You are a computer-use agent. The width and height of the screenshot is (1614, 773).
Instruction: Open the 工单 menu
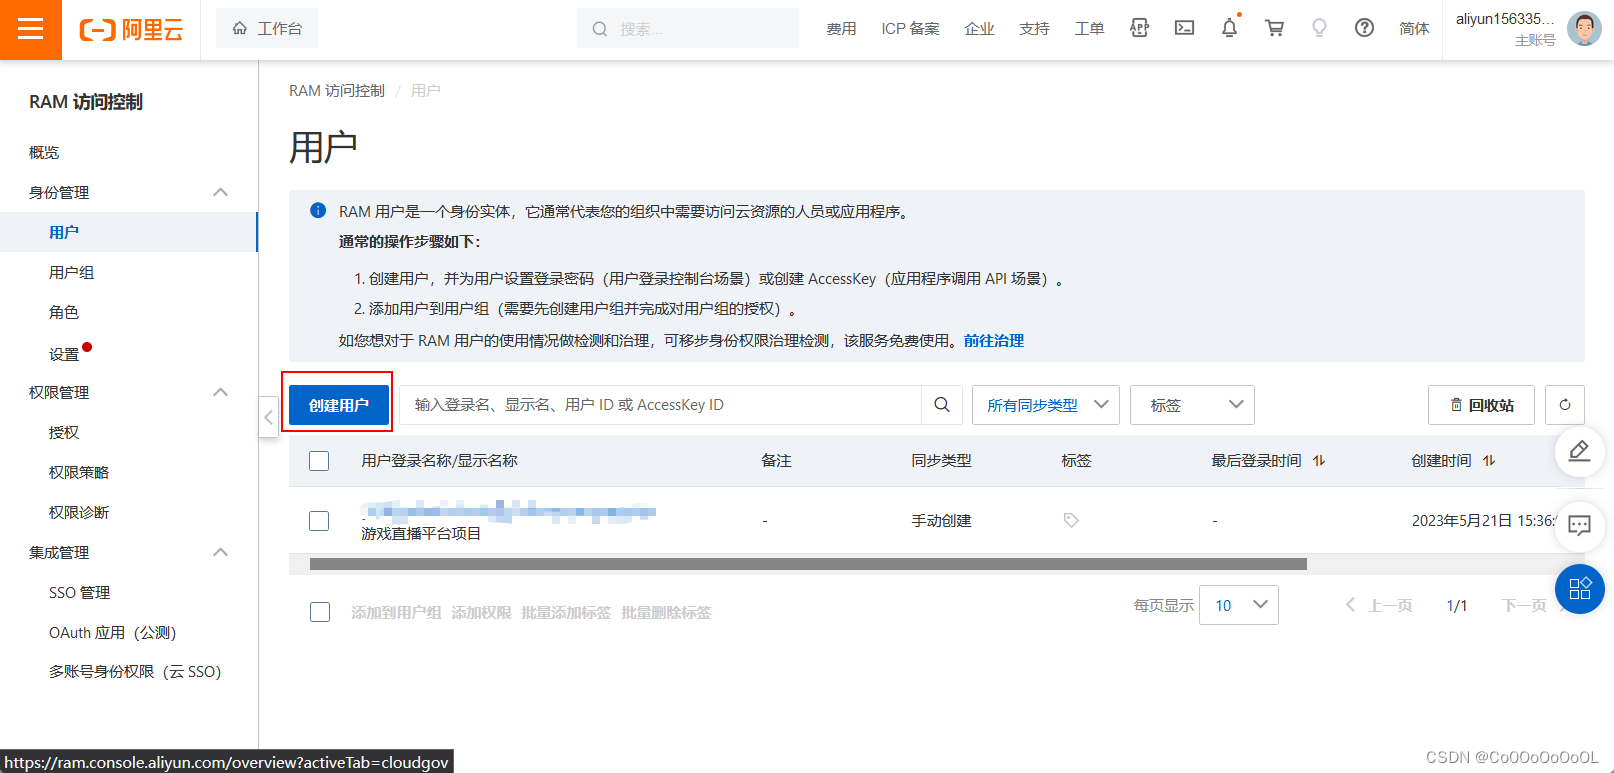pos(1089,29)
